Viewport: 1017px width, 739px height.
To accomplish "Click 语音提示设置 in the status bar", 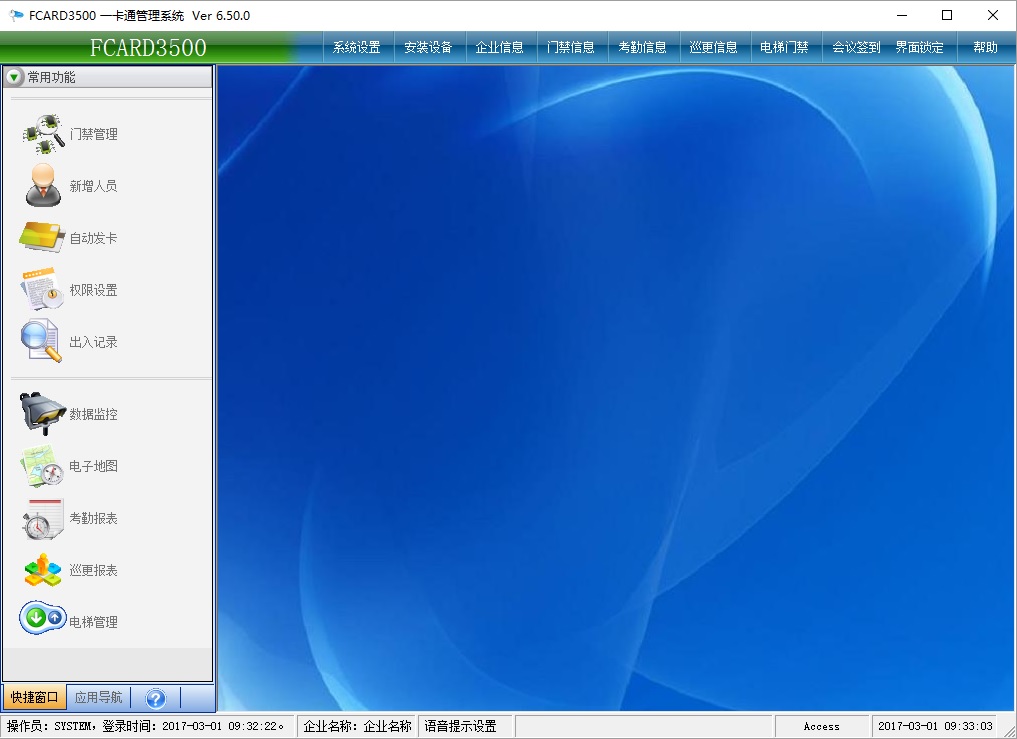I will tap(461, 726).
